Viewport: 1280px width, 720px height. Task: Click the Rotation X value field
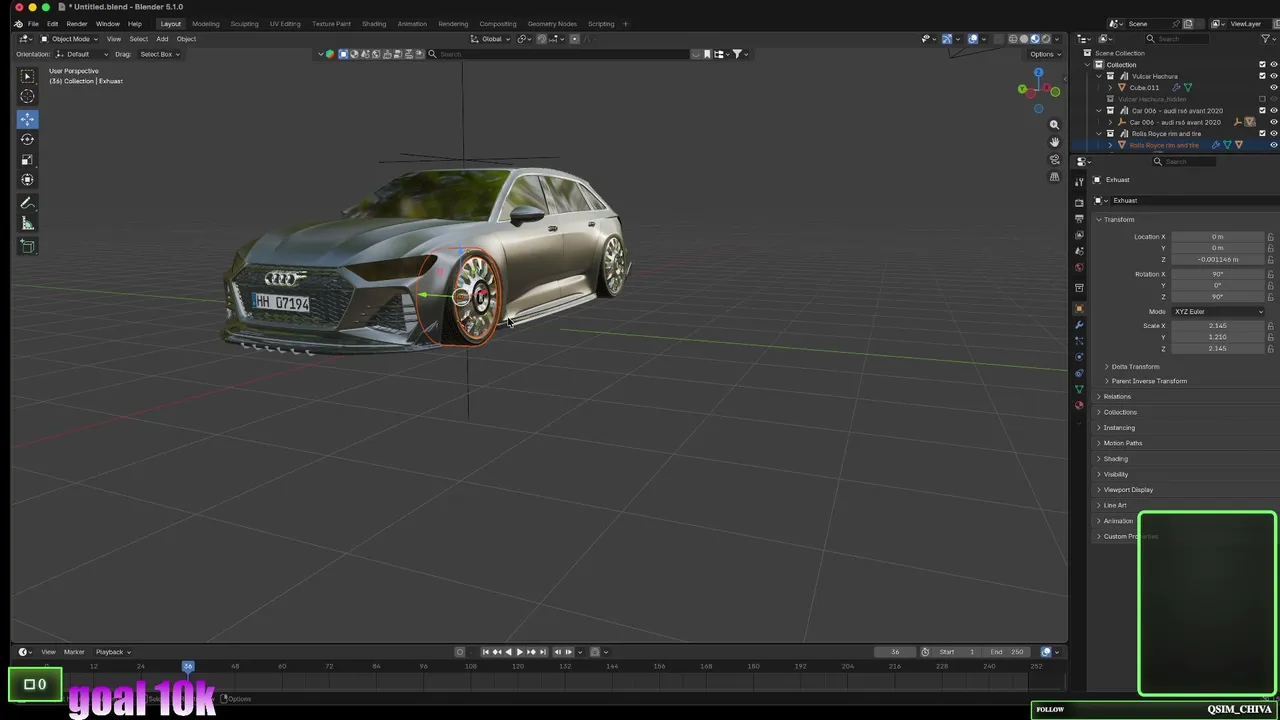1217,274
